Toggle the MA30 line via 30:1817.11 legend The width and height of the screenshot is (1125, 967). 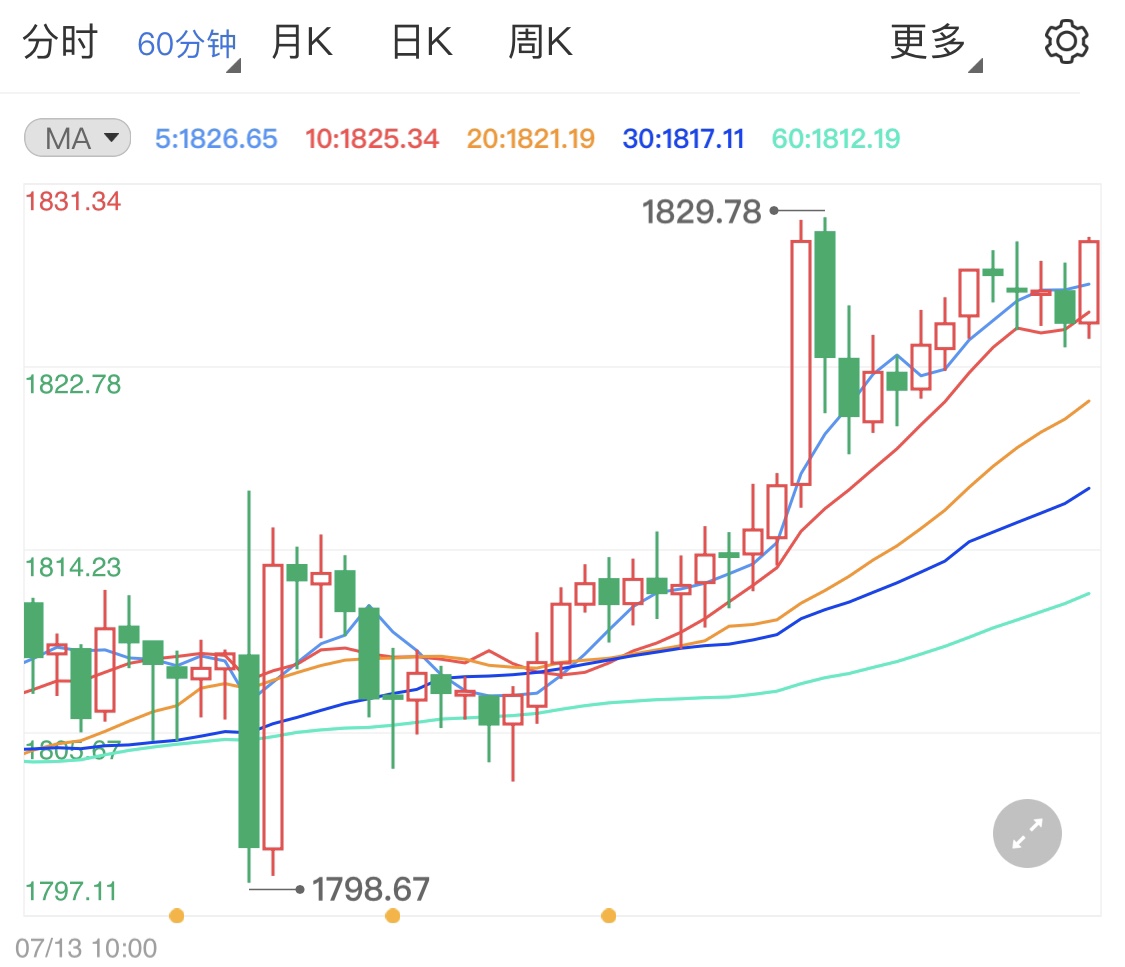683,138
